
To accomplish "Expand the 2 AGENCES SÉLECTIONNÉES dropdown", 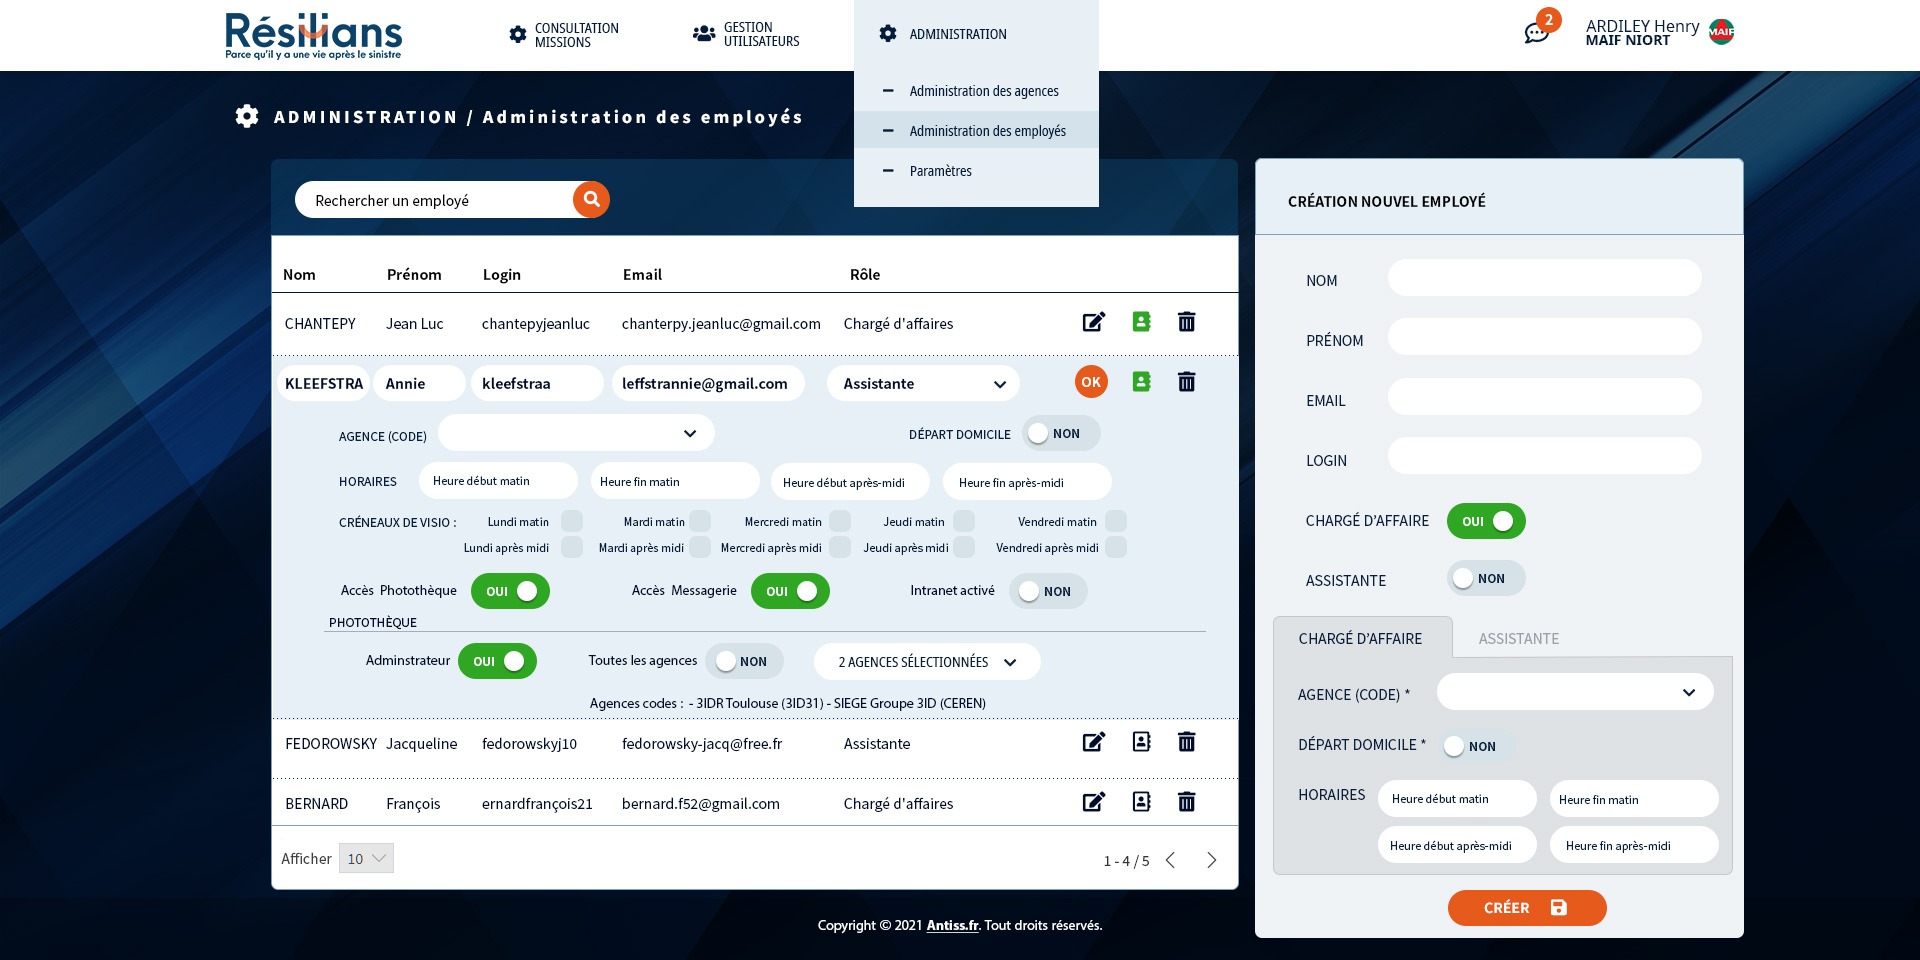I will coord(926,662).
